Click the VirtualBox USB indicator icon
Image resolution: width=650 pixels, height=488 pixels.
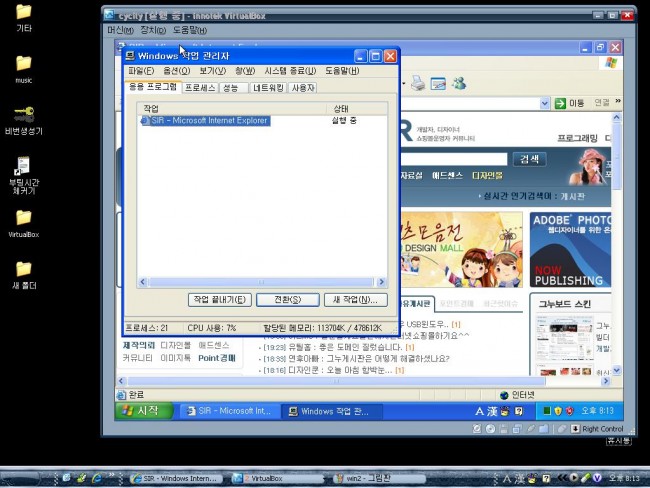click(531, 429)
